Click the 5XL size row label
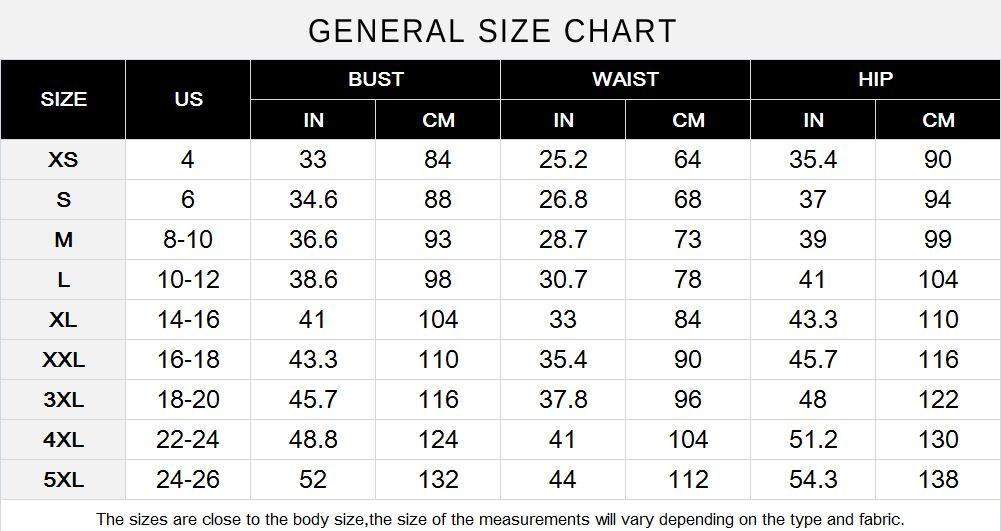Image resolution: width=1001 pixels, height=531 pixels. click(63, 480)
